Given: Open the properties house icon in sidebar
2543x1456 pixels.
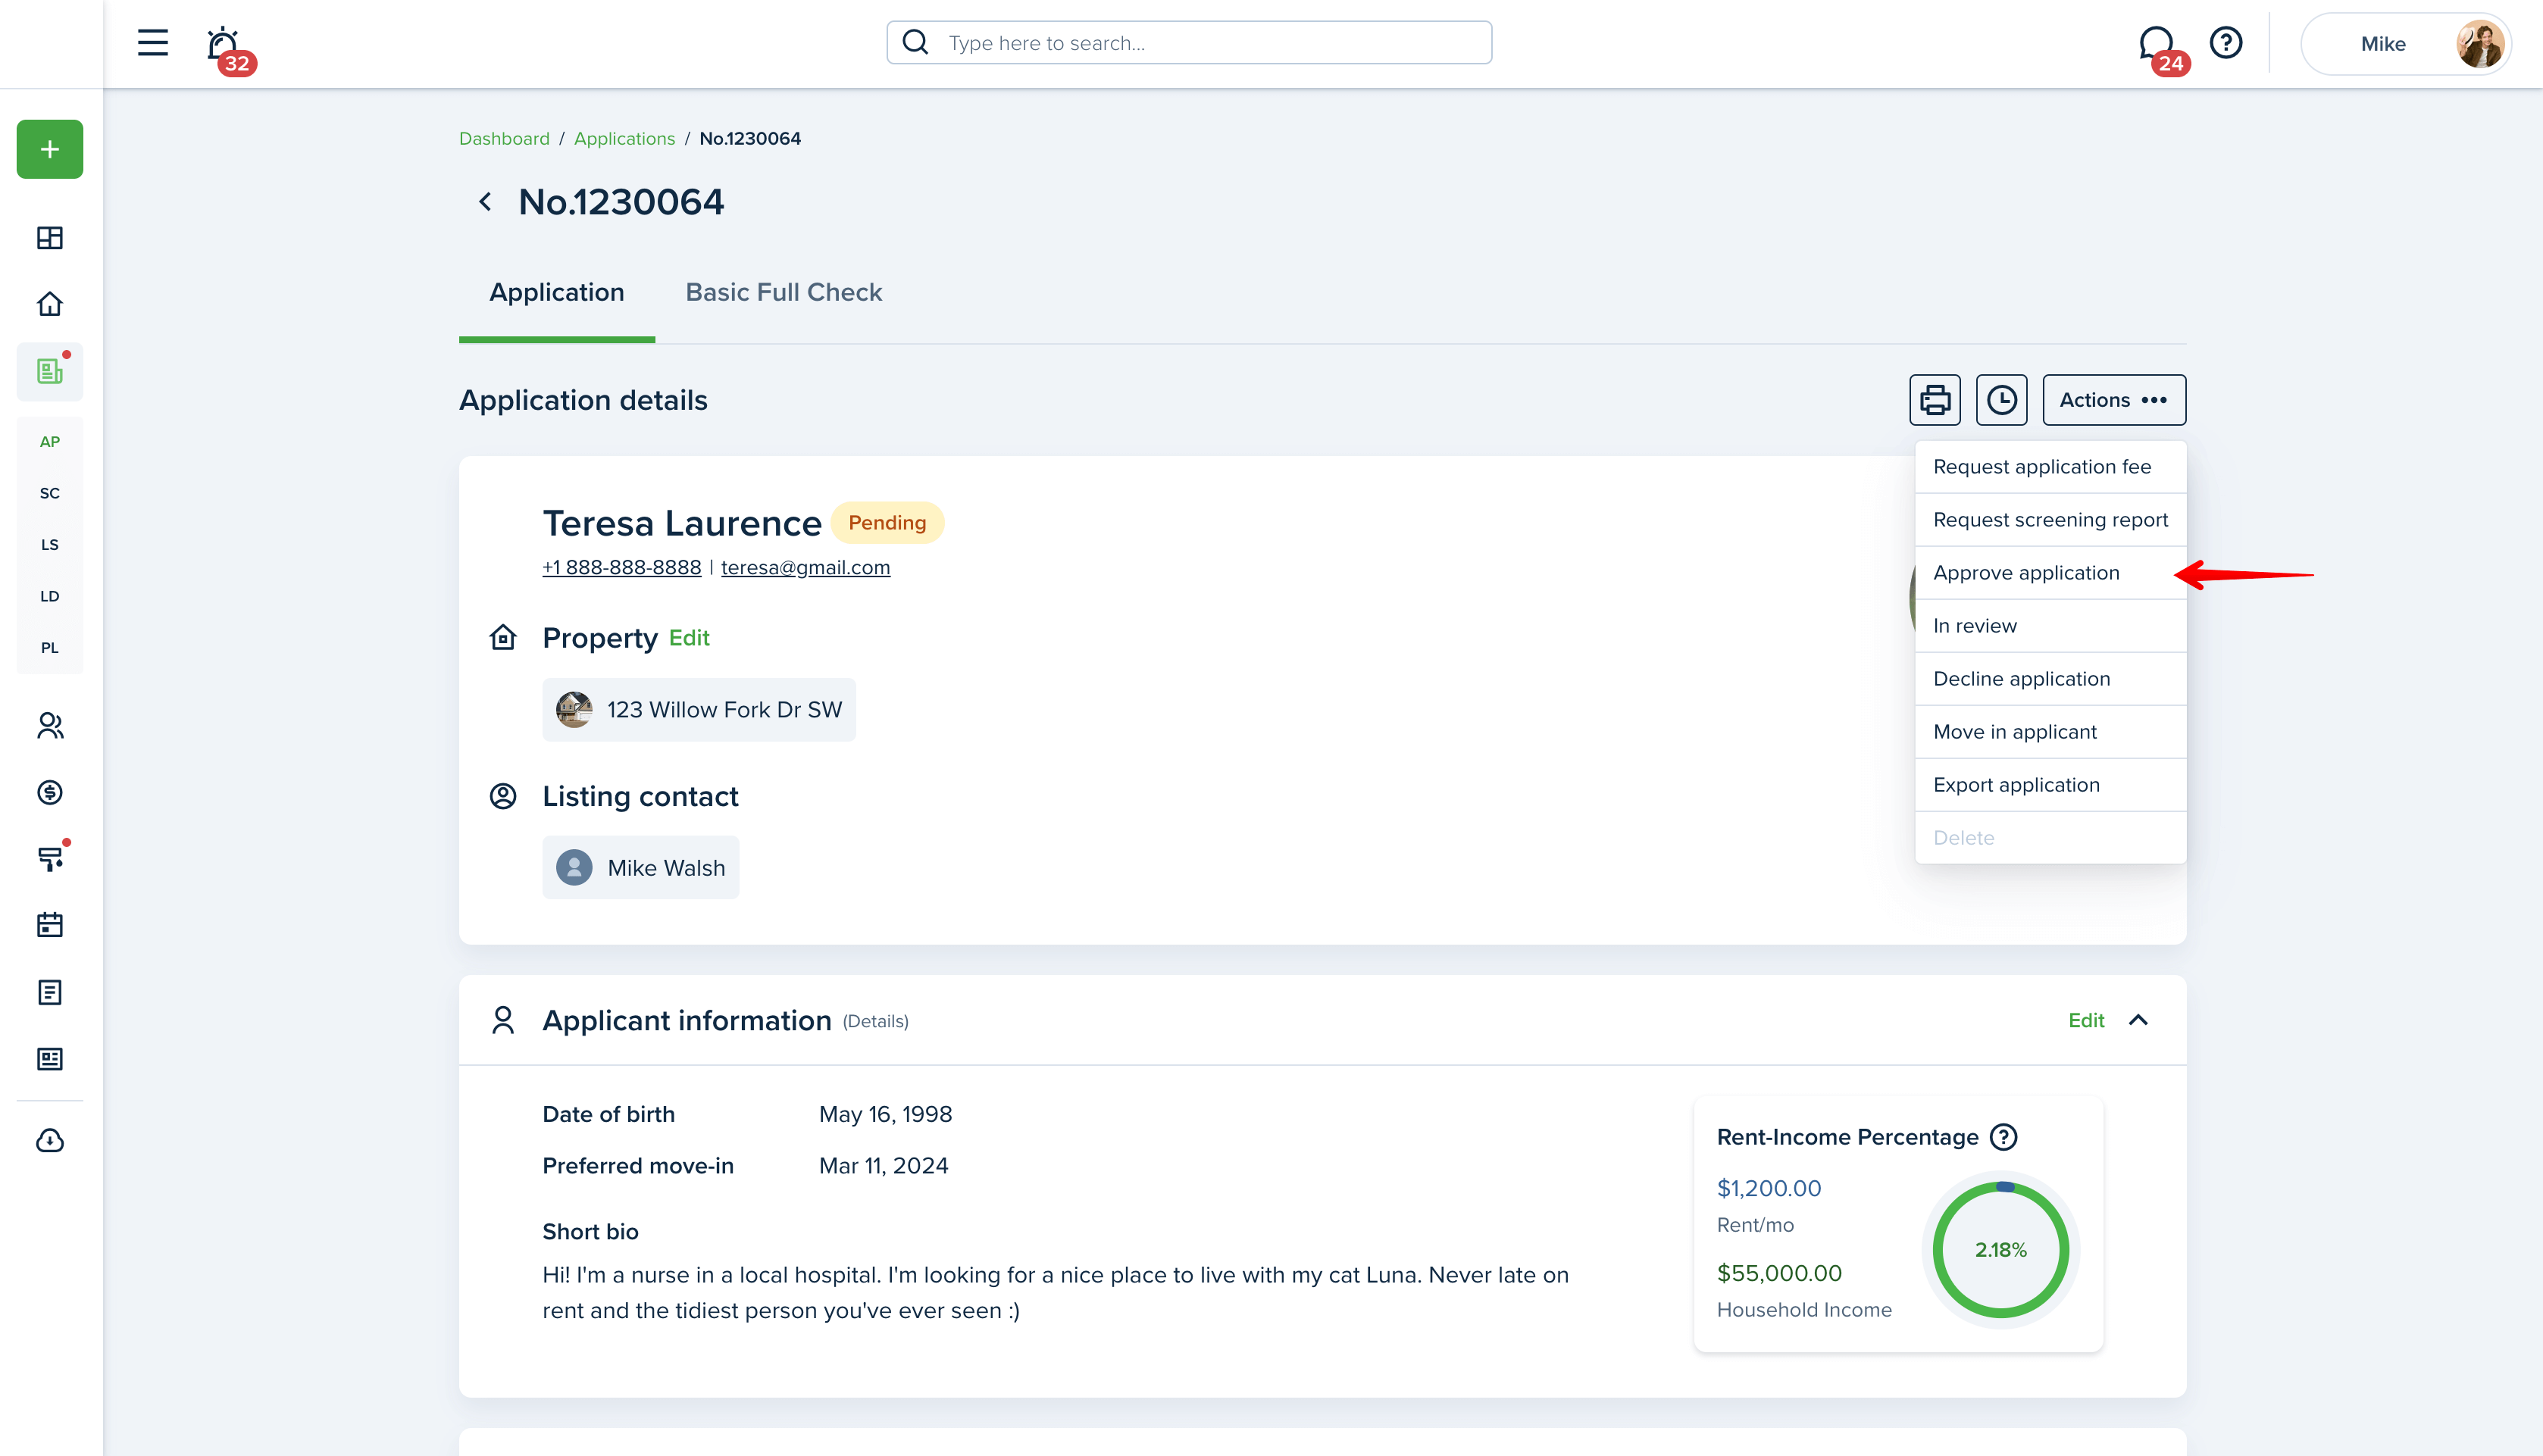Looking at the screenshot, I should coord(50,304).
